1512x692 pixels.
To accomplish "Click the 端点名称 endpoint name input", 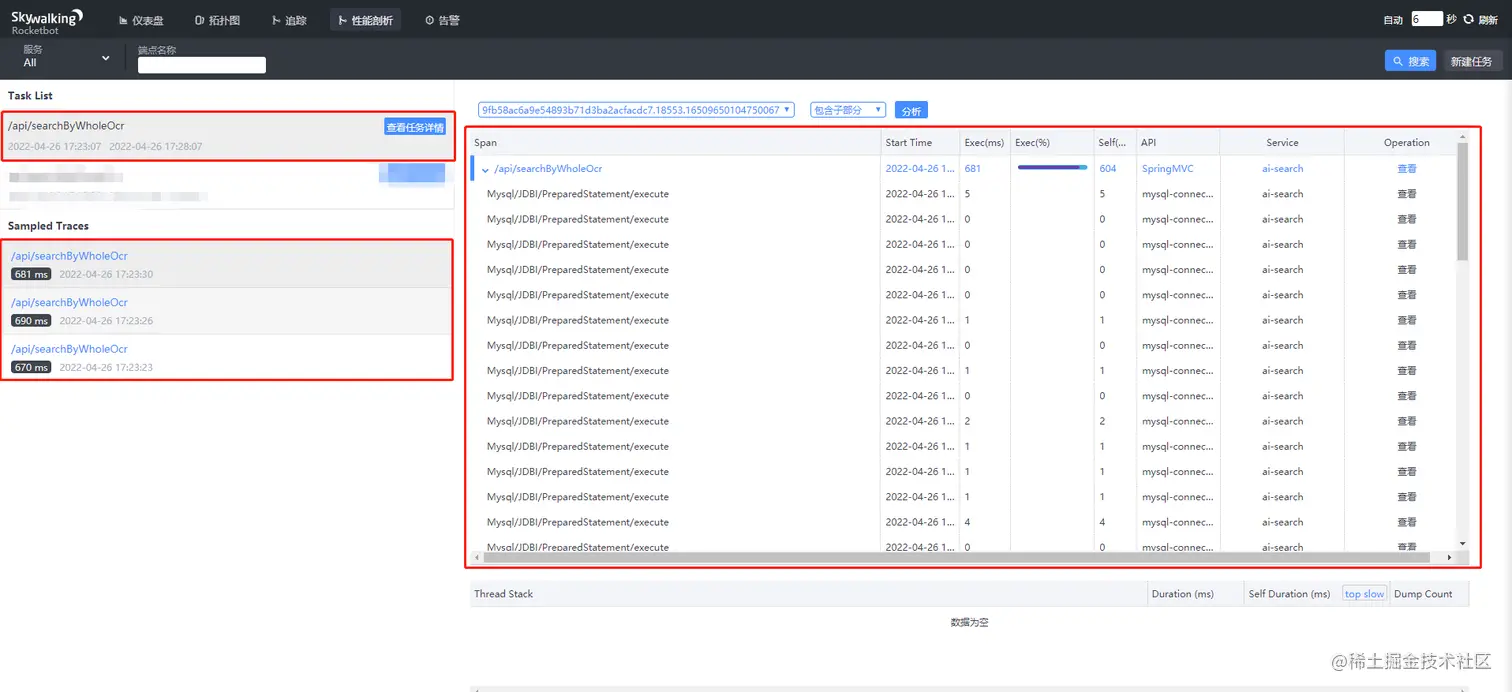I will 201,65.
